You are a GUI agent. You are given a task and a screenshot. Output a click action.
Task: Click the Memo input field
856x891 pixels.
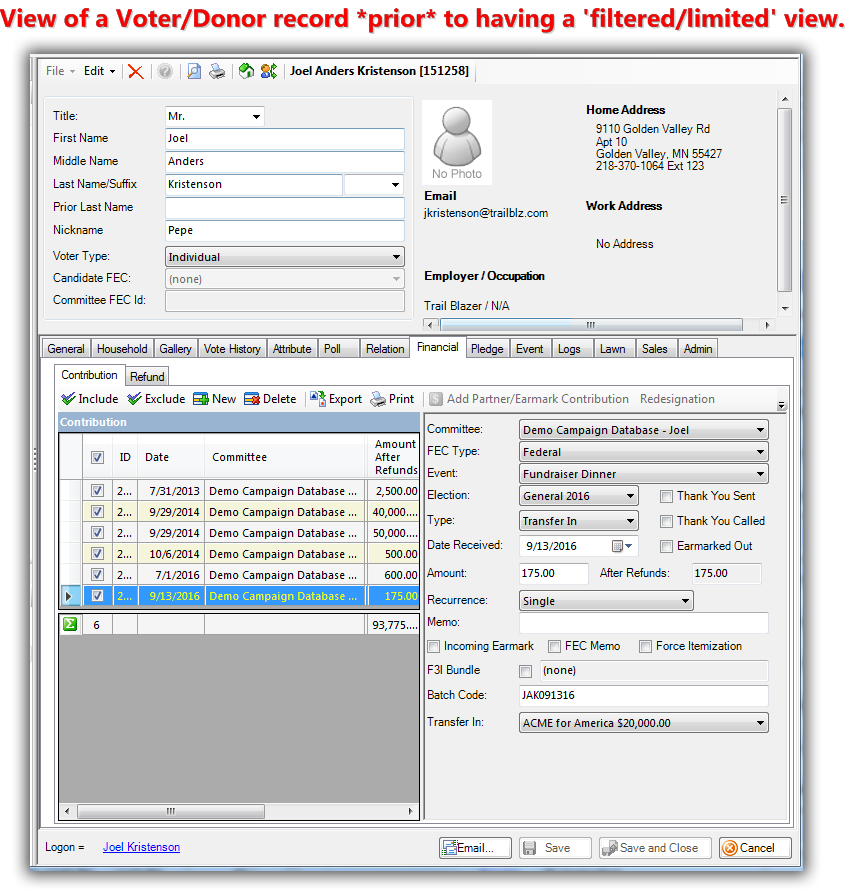click(x=643, y=623)
